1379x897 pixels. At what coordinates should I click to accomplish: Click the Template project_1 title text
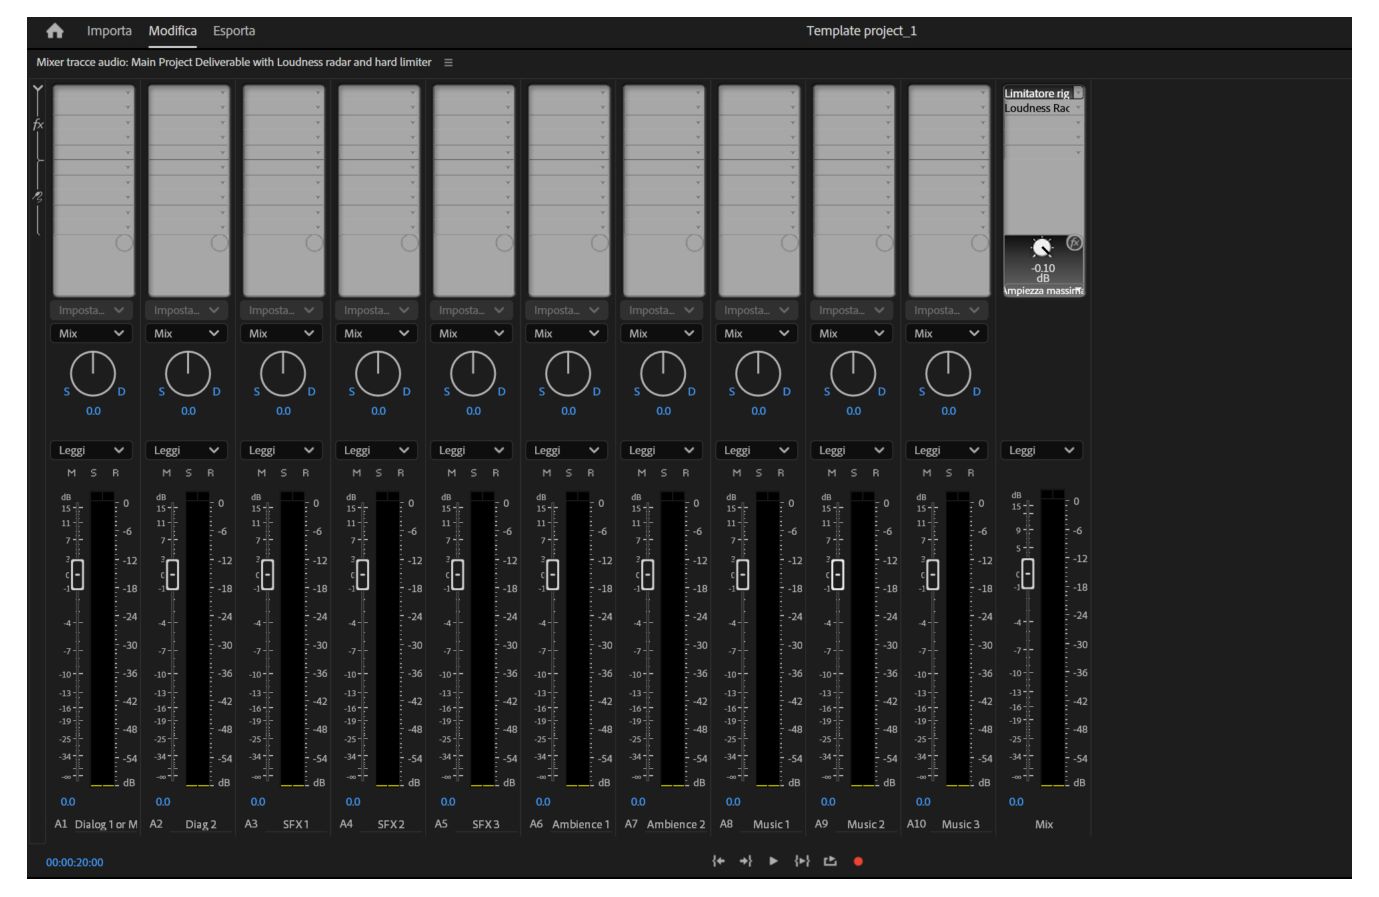pyautogui.click(x=861, y=31)
